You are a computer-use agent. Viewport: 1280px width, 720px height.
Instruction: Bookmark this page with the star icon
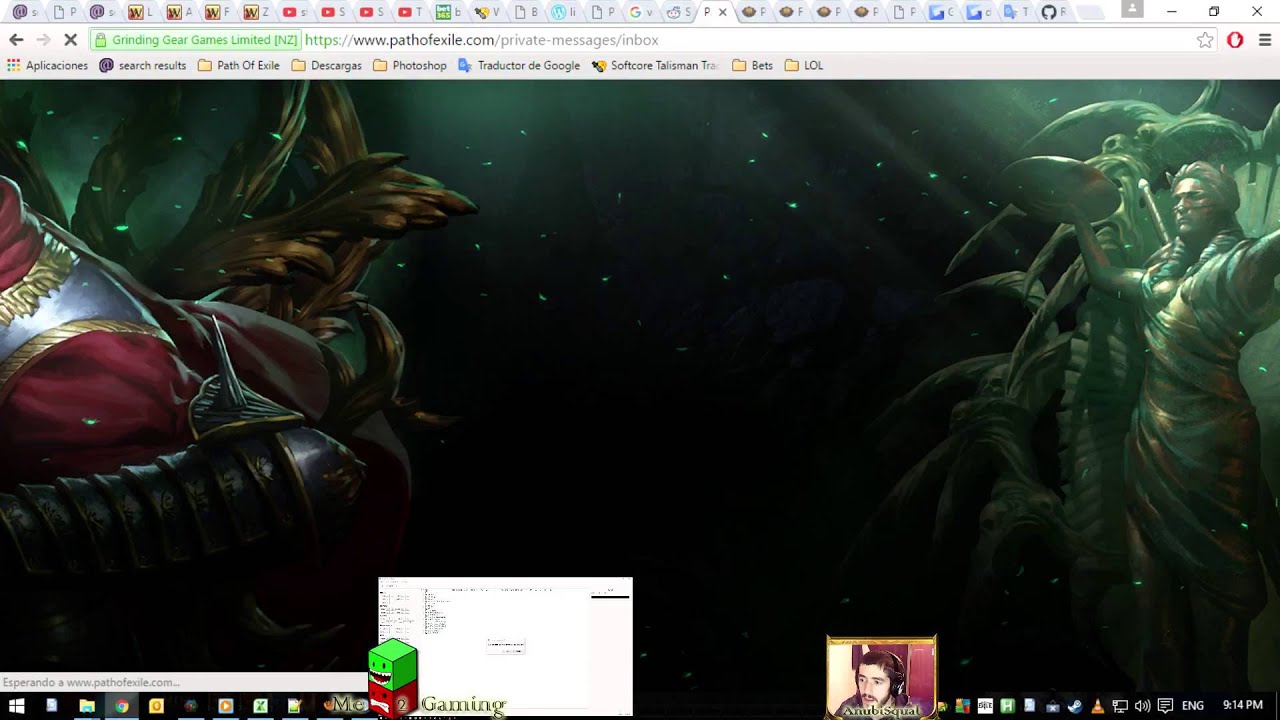(1205, 40)
